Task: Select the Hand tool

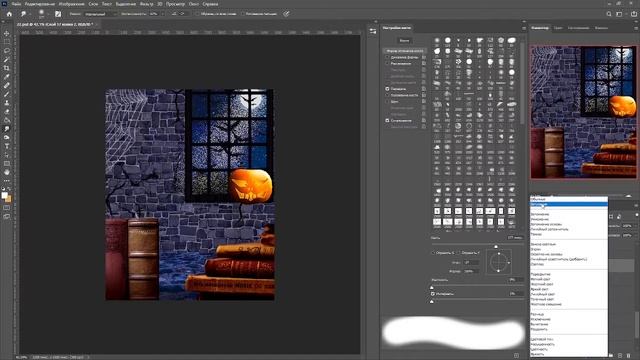Action: [x=7, y=172]
